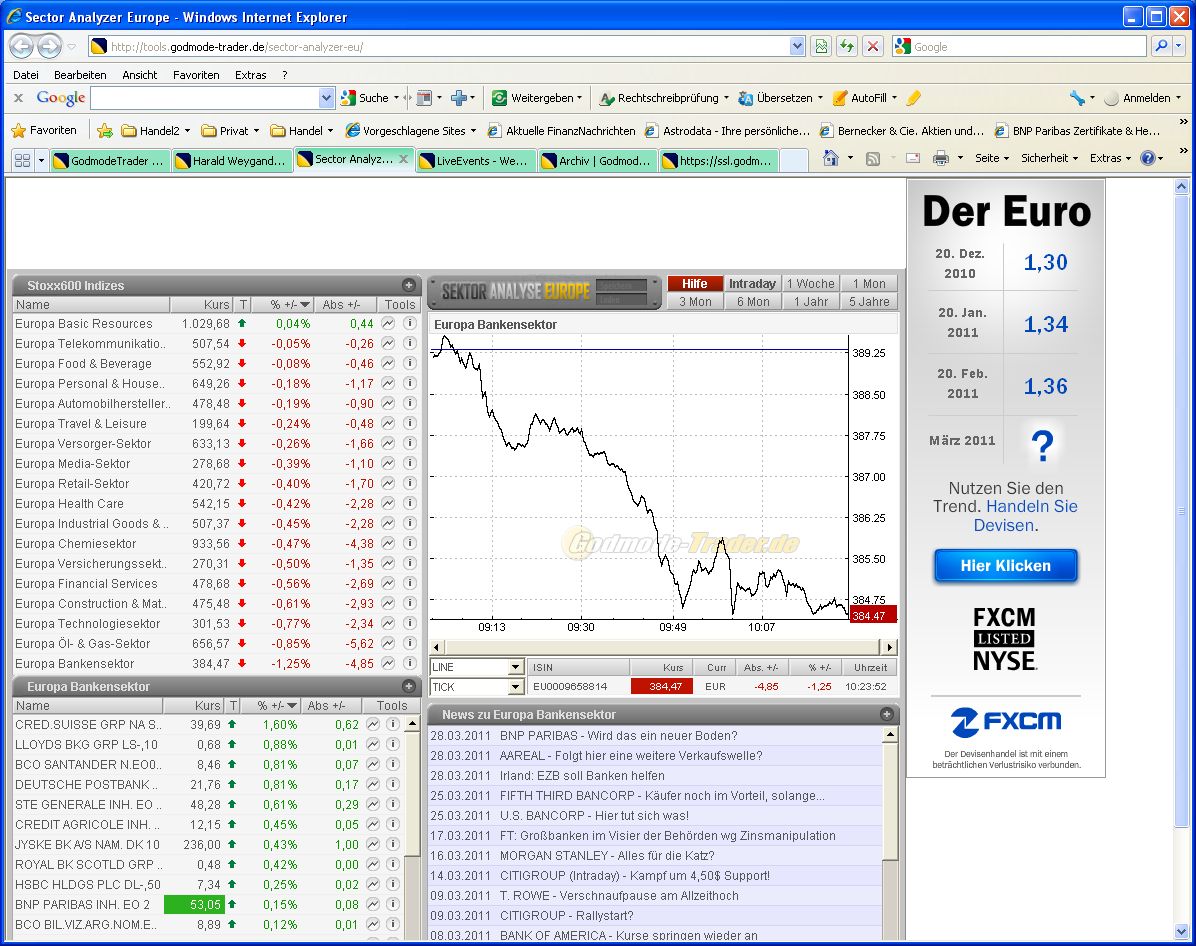
Task: Open the TICK interval dropdown
Action: (x=516, y=687)
